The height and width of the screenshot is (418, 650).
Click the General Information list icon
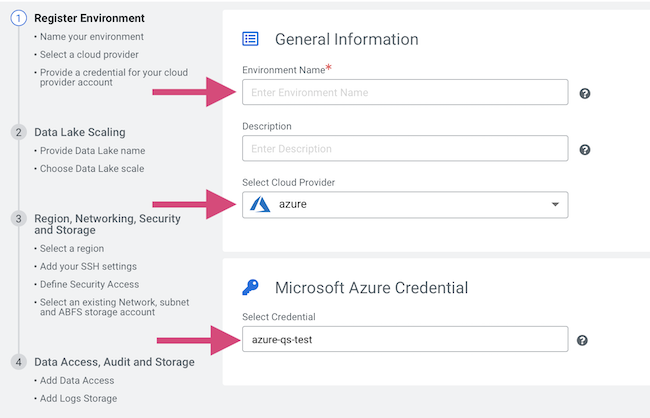tap(251, 39)
